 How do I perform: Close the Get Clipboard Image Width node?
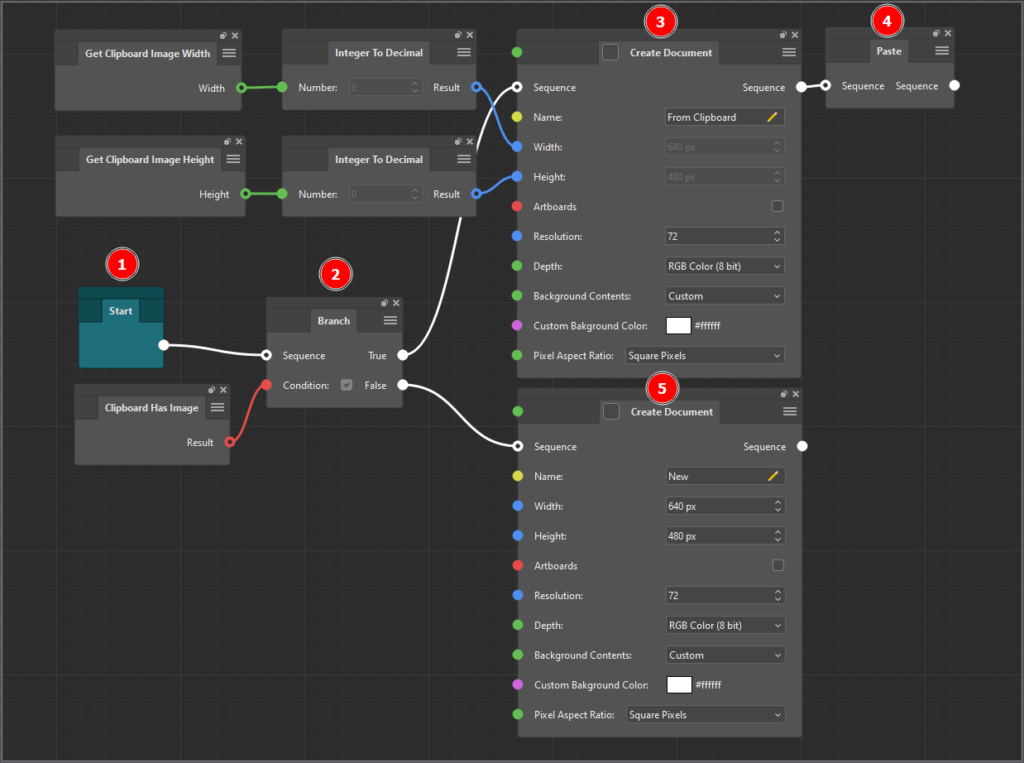pos(235,35)
